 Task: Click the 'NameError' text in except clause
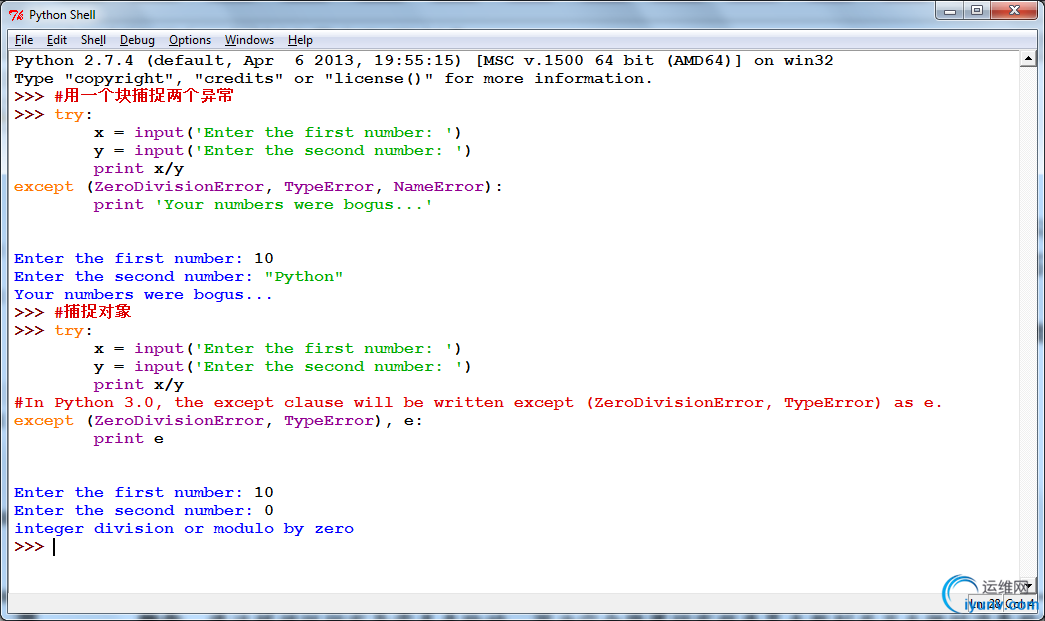click(438, 187)
